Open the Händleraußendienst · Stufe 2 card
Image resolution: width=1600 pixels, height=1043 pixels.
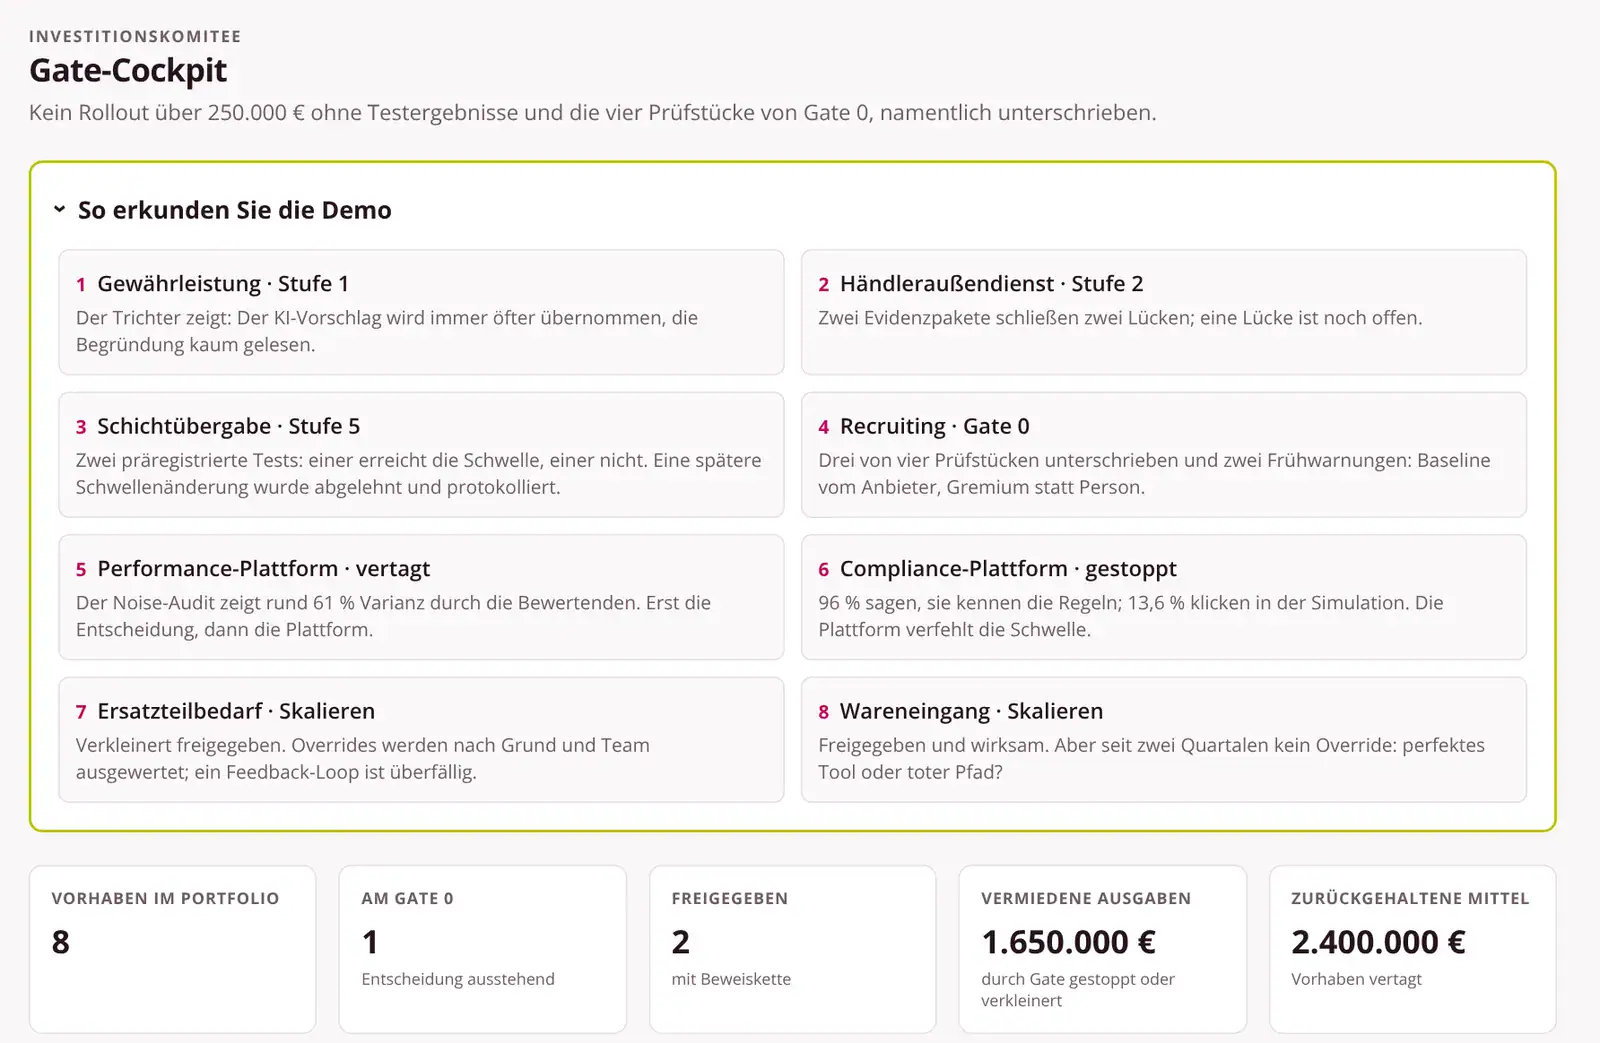point(1164,312)
